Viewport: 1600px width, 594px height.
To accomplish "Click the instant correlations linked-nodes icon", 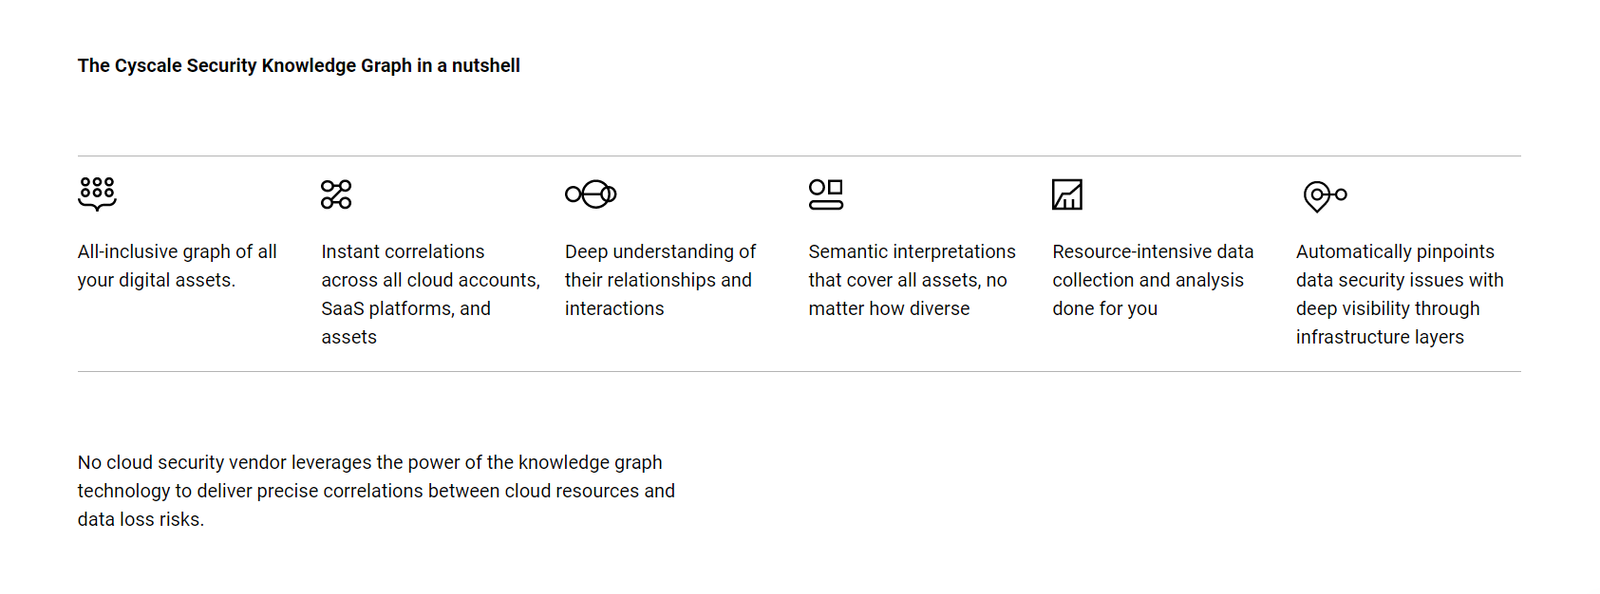I will (336, 194).
